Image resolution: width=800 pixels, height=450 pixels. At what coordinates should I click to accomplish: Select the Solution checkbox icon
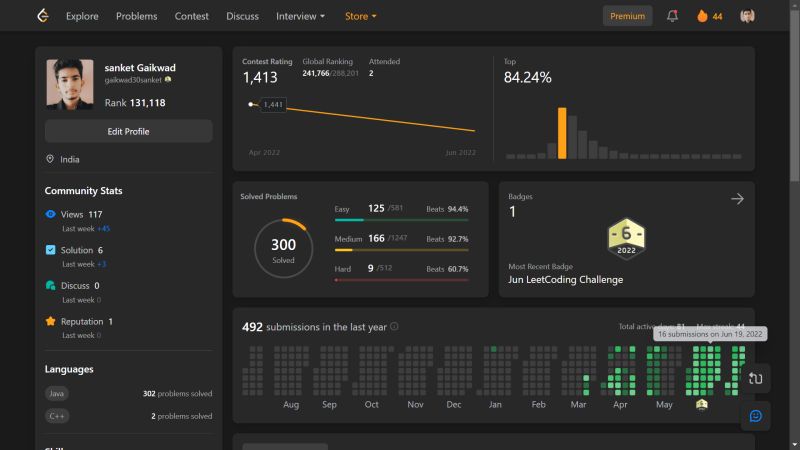(50, 250)
